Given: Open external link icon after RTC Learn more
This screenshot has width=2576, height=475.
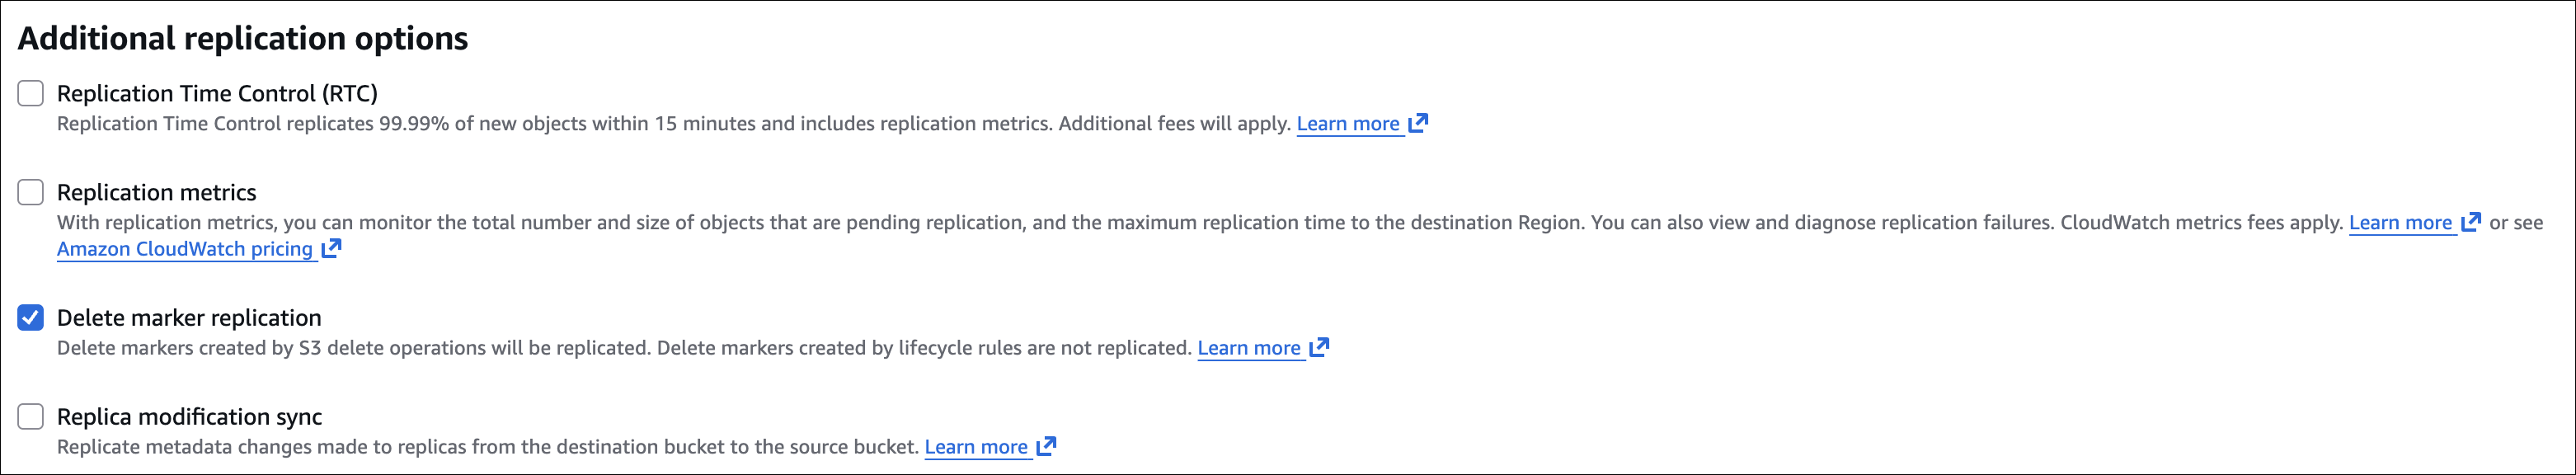Looking at the screenshot, I should (x=1418, y=123).
